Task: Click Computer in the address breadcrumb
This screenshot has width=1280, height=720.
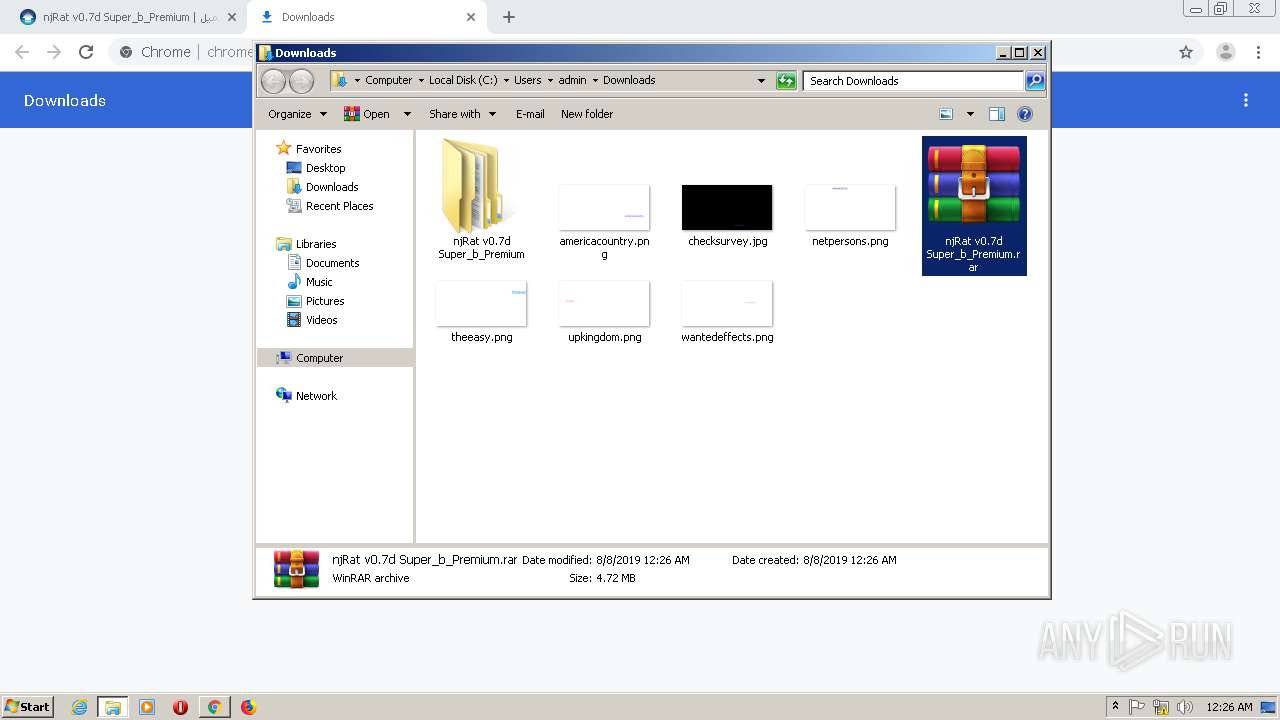Action: coord(388,80)
